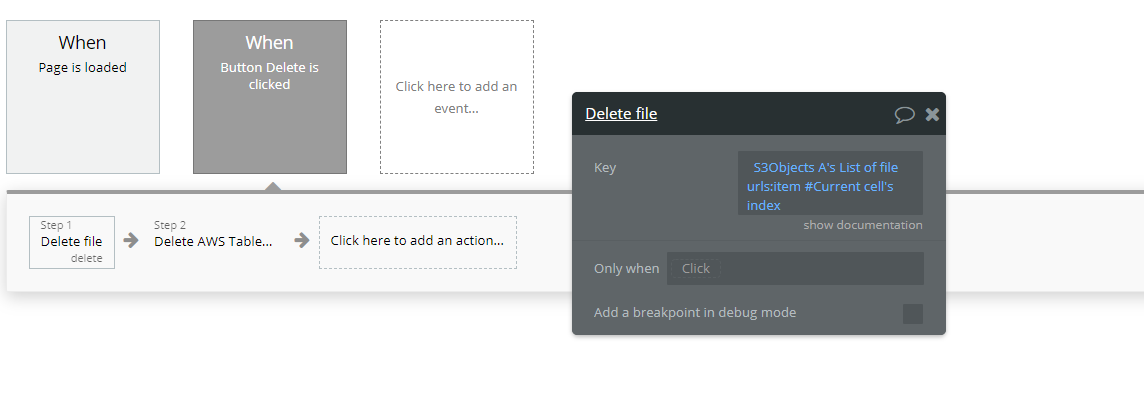Click the triangle pointer beneath the selected event
Viewport: 1144px width, 406px height.
272,187
